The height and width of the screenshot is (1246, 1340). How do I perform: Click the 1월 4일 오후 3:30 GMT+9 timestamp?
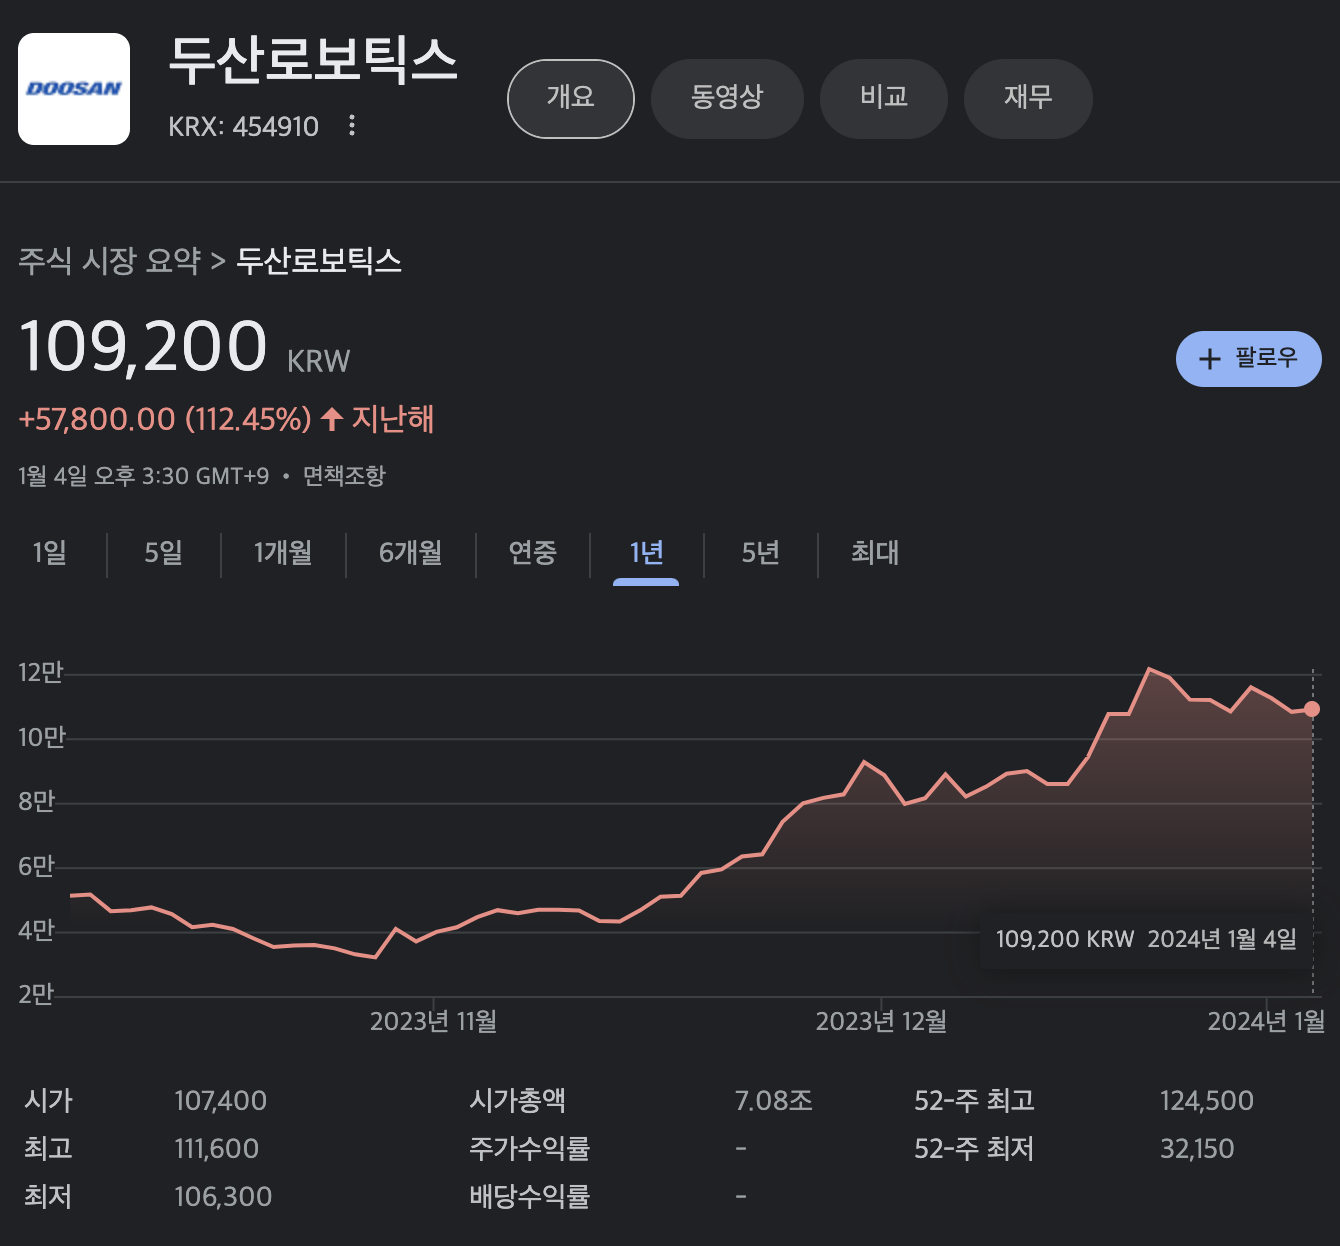144,476
